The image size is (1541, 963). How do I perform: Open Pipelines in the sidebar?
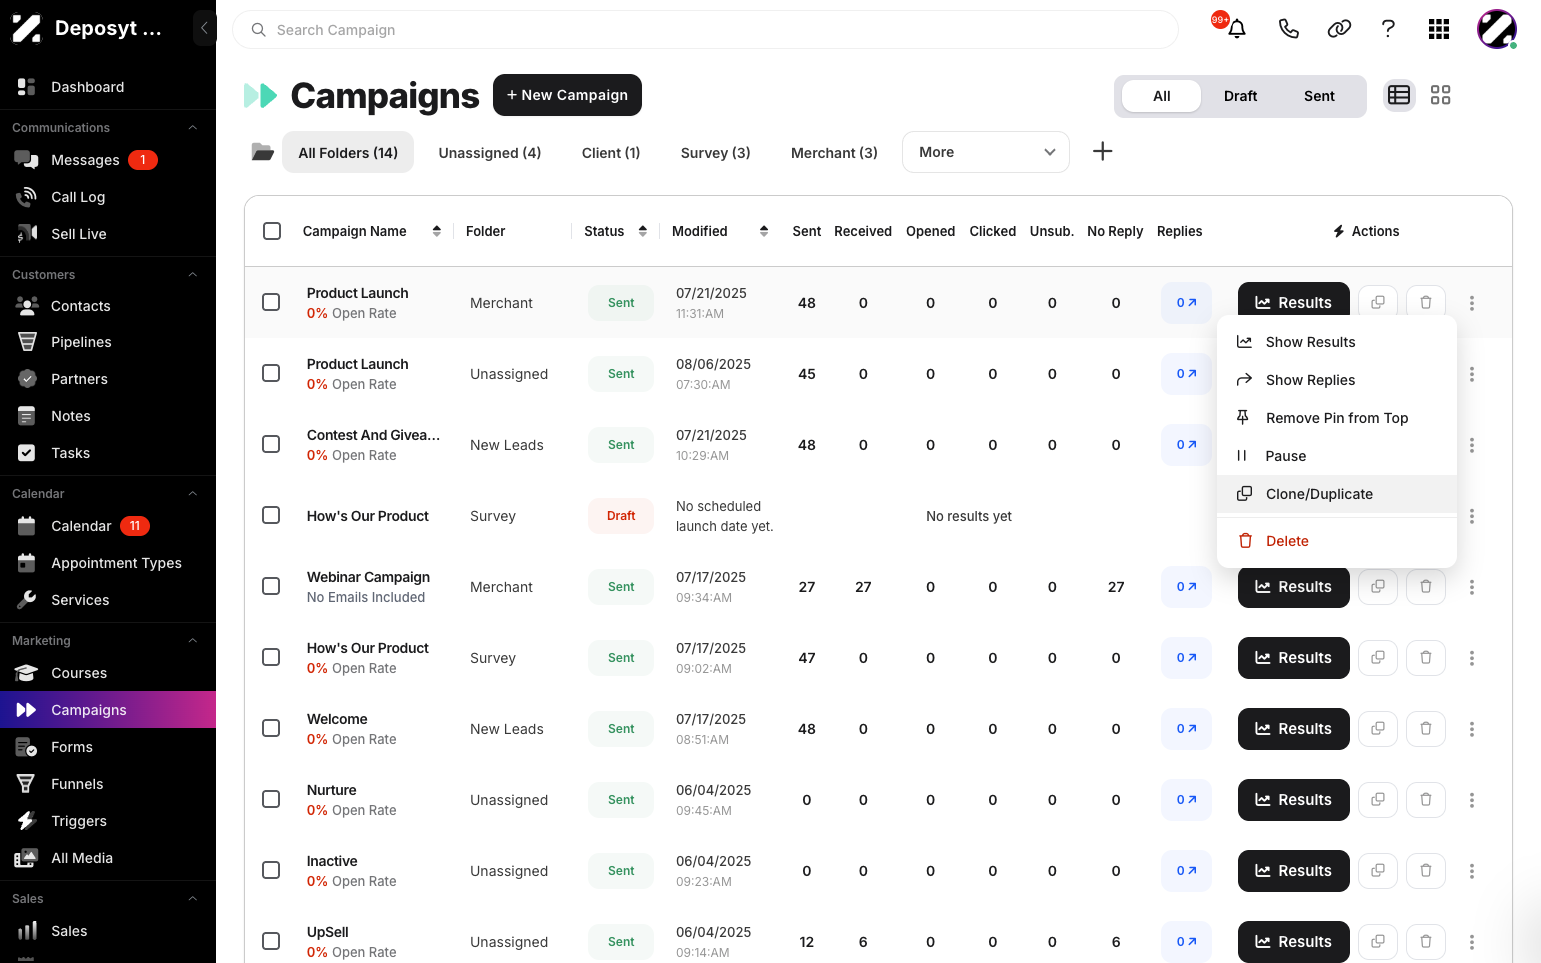[108, 342]
